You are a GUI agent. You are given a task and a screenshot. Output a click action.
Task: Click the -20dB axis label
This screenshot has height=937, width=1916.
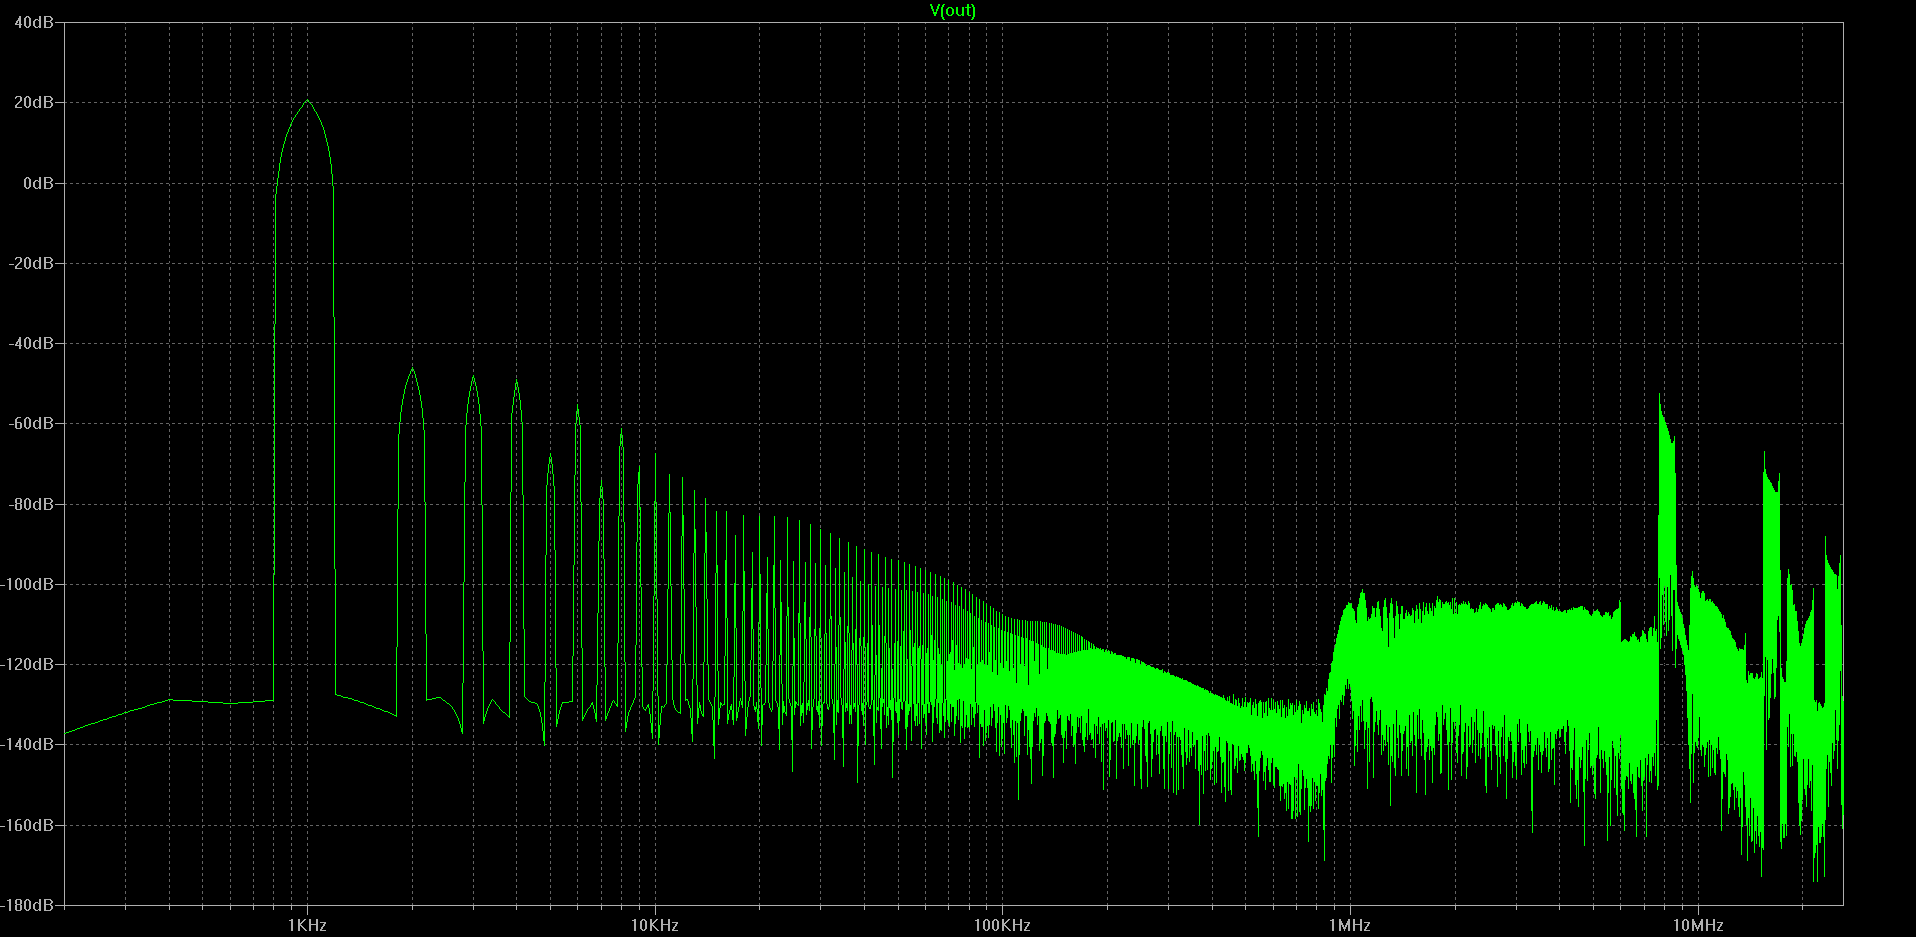[x=32, y=263]
